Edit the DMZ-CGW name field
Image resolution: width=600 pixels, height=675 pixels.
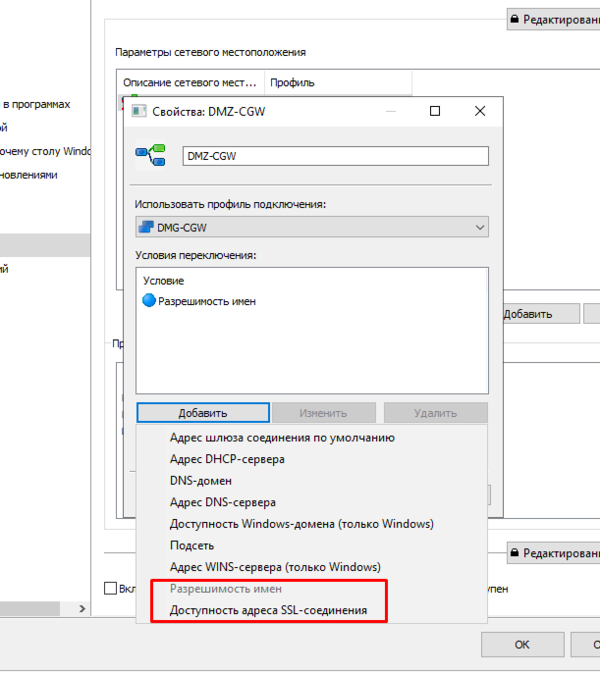tap(336, 156)
